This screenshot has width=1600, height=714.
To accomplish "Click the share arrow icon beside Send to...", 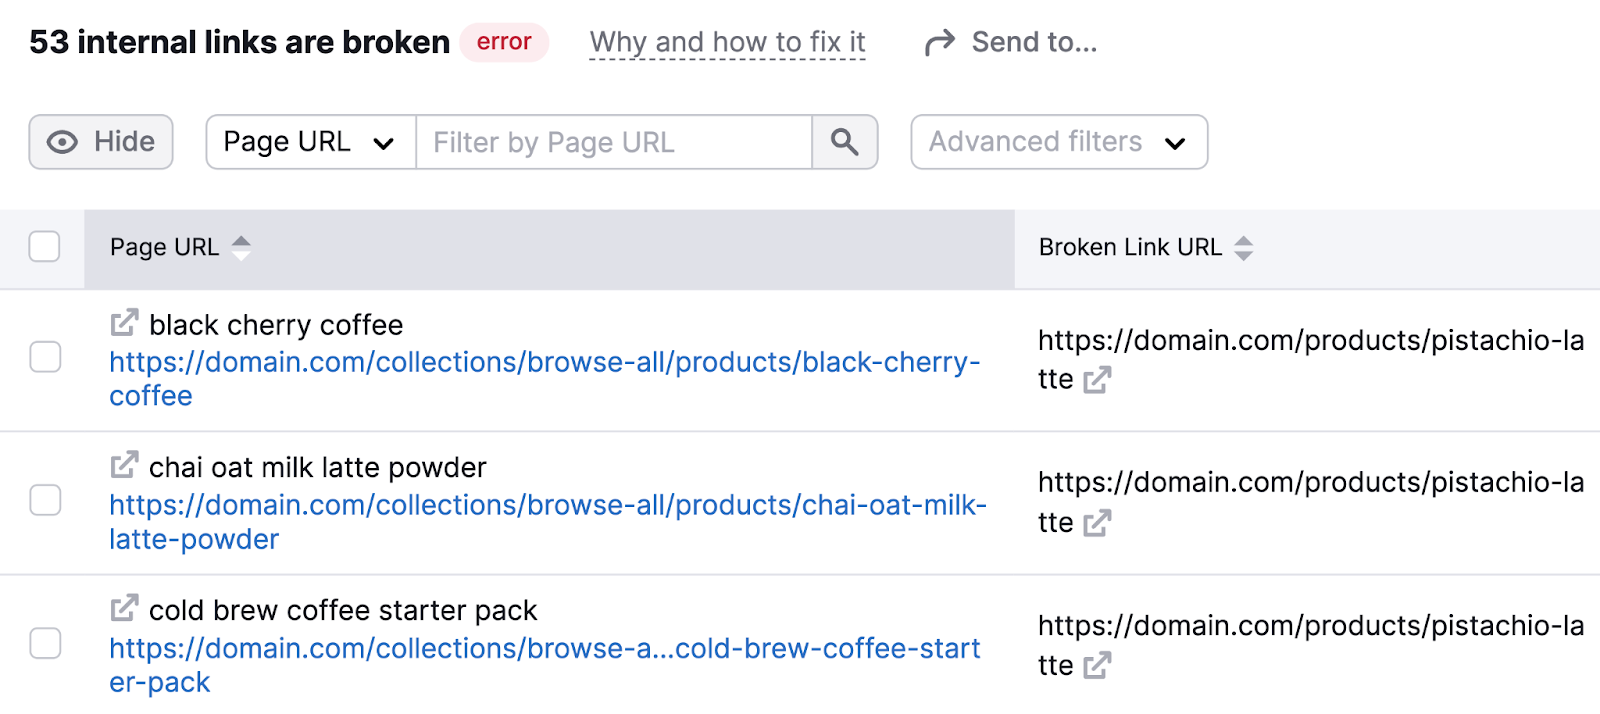I will tap(938, 42).
